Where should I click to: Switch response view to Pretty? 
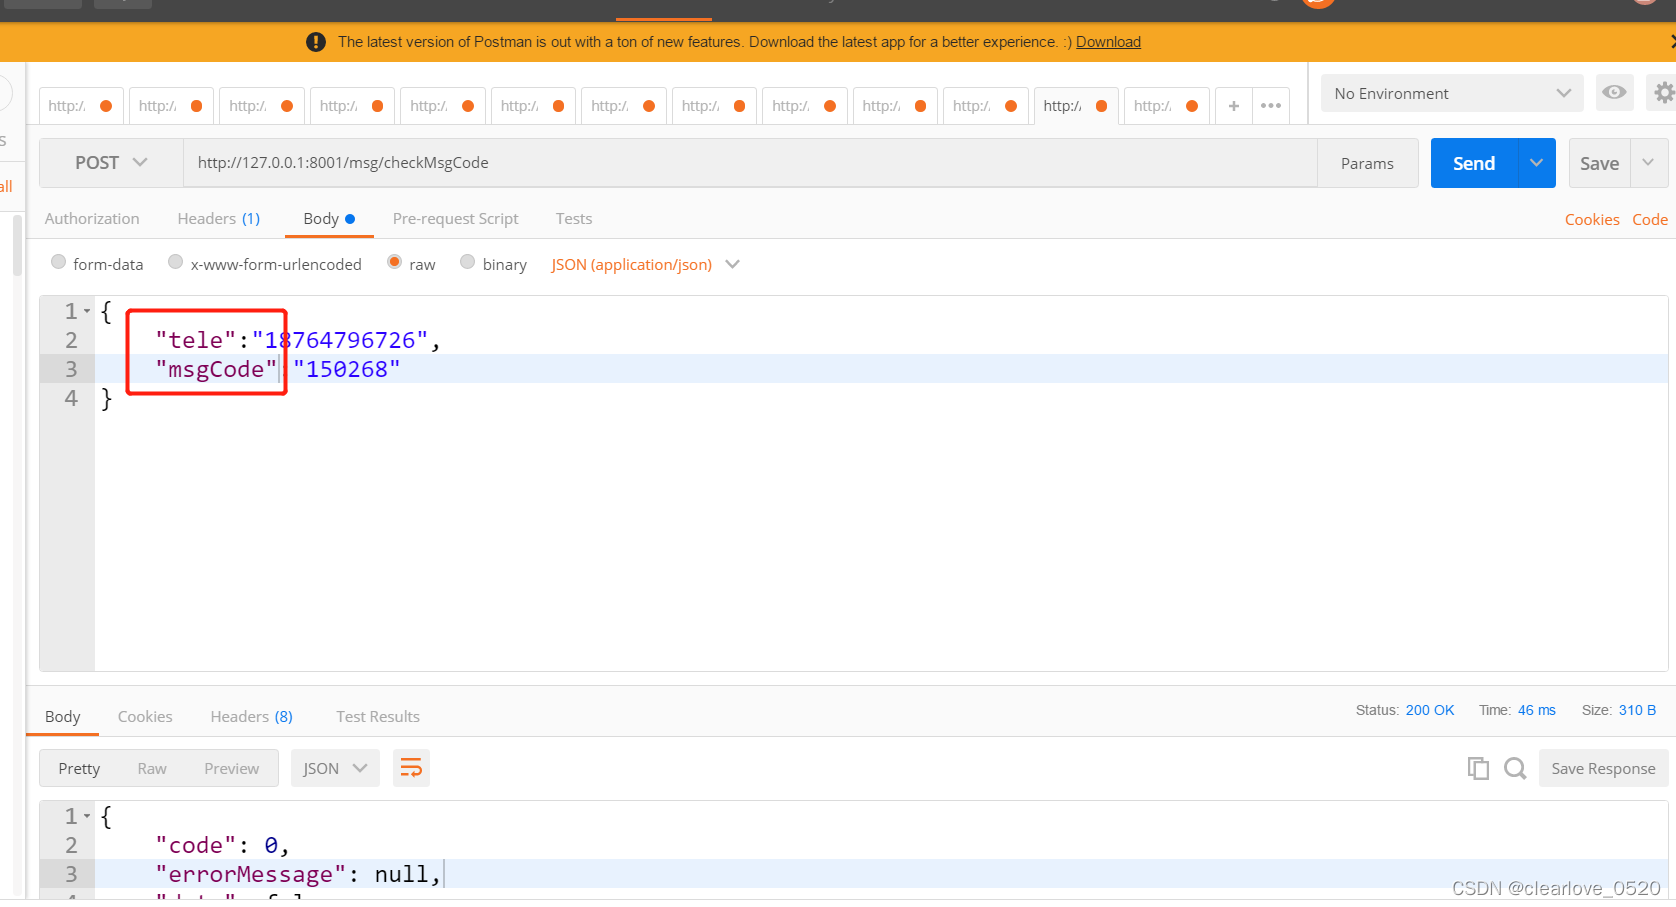coord(79,768)
